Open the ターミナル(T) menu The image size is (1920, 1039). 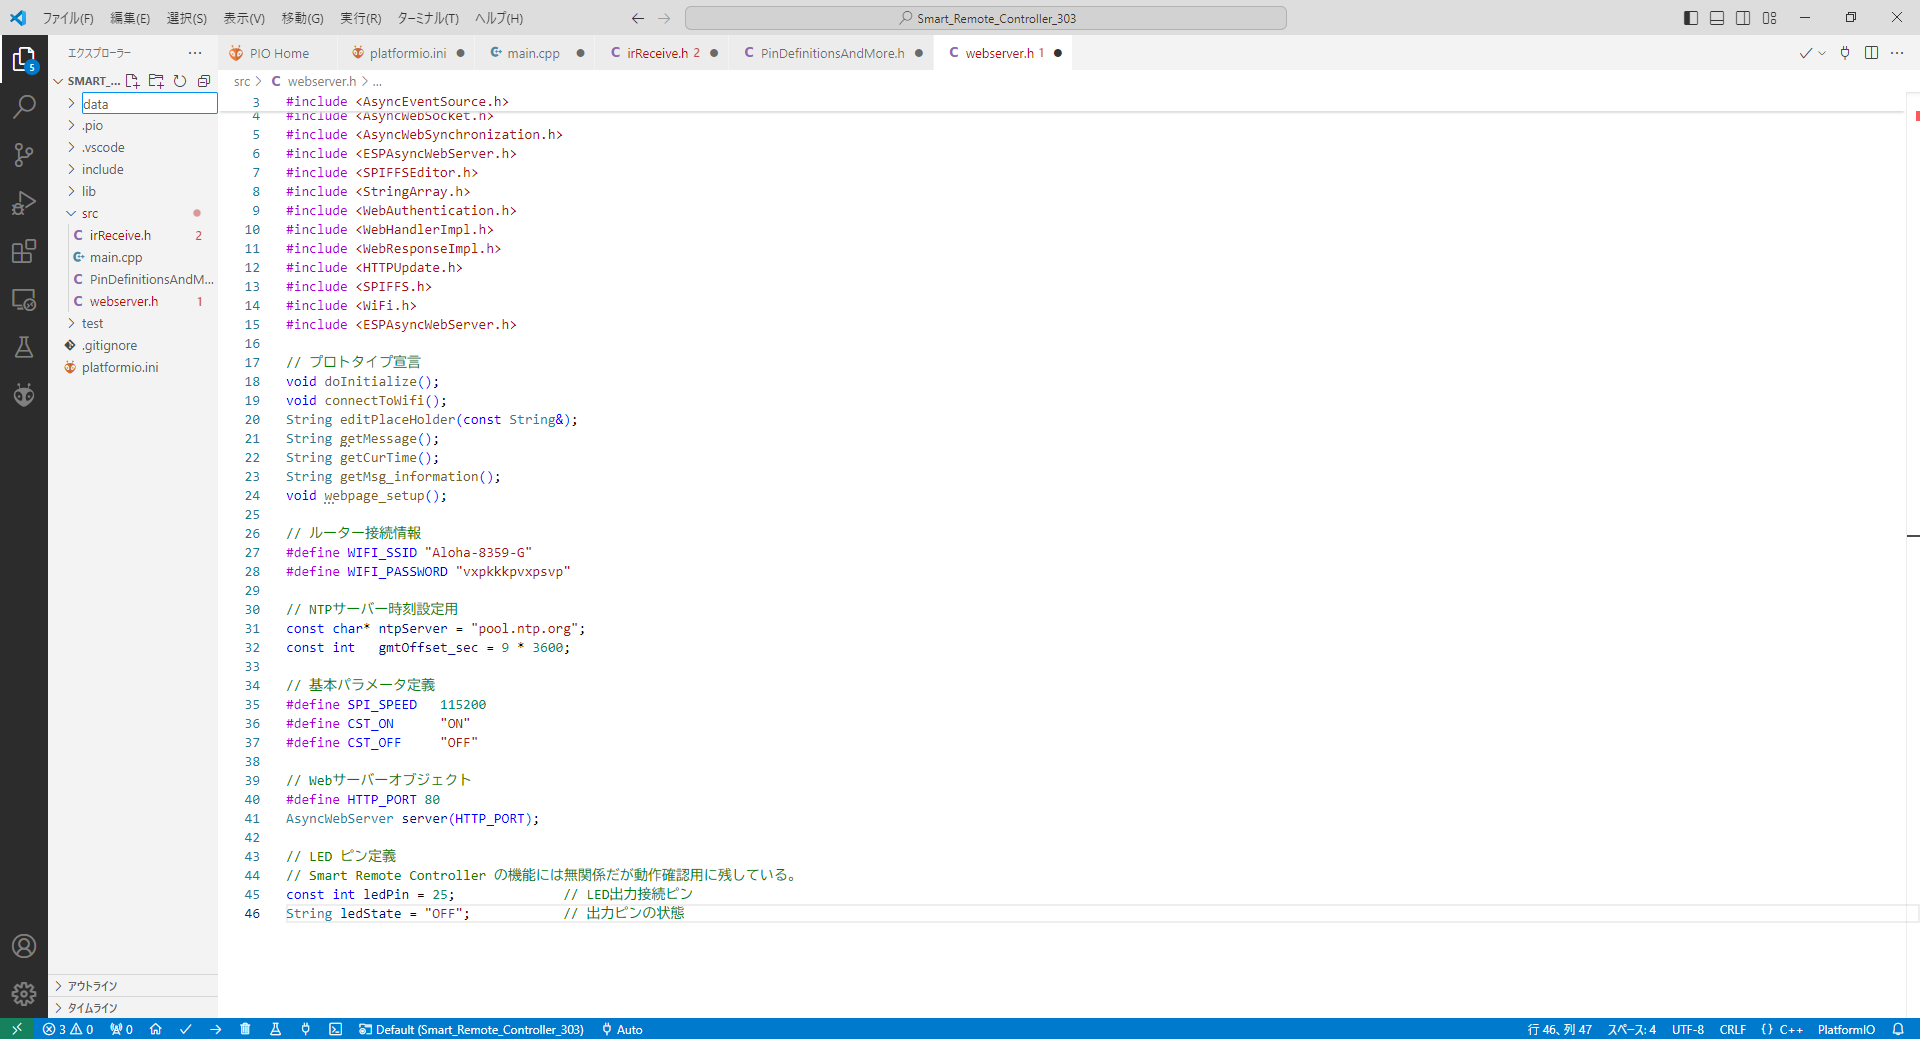427,18
